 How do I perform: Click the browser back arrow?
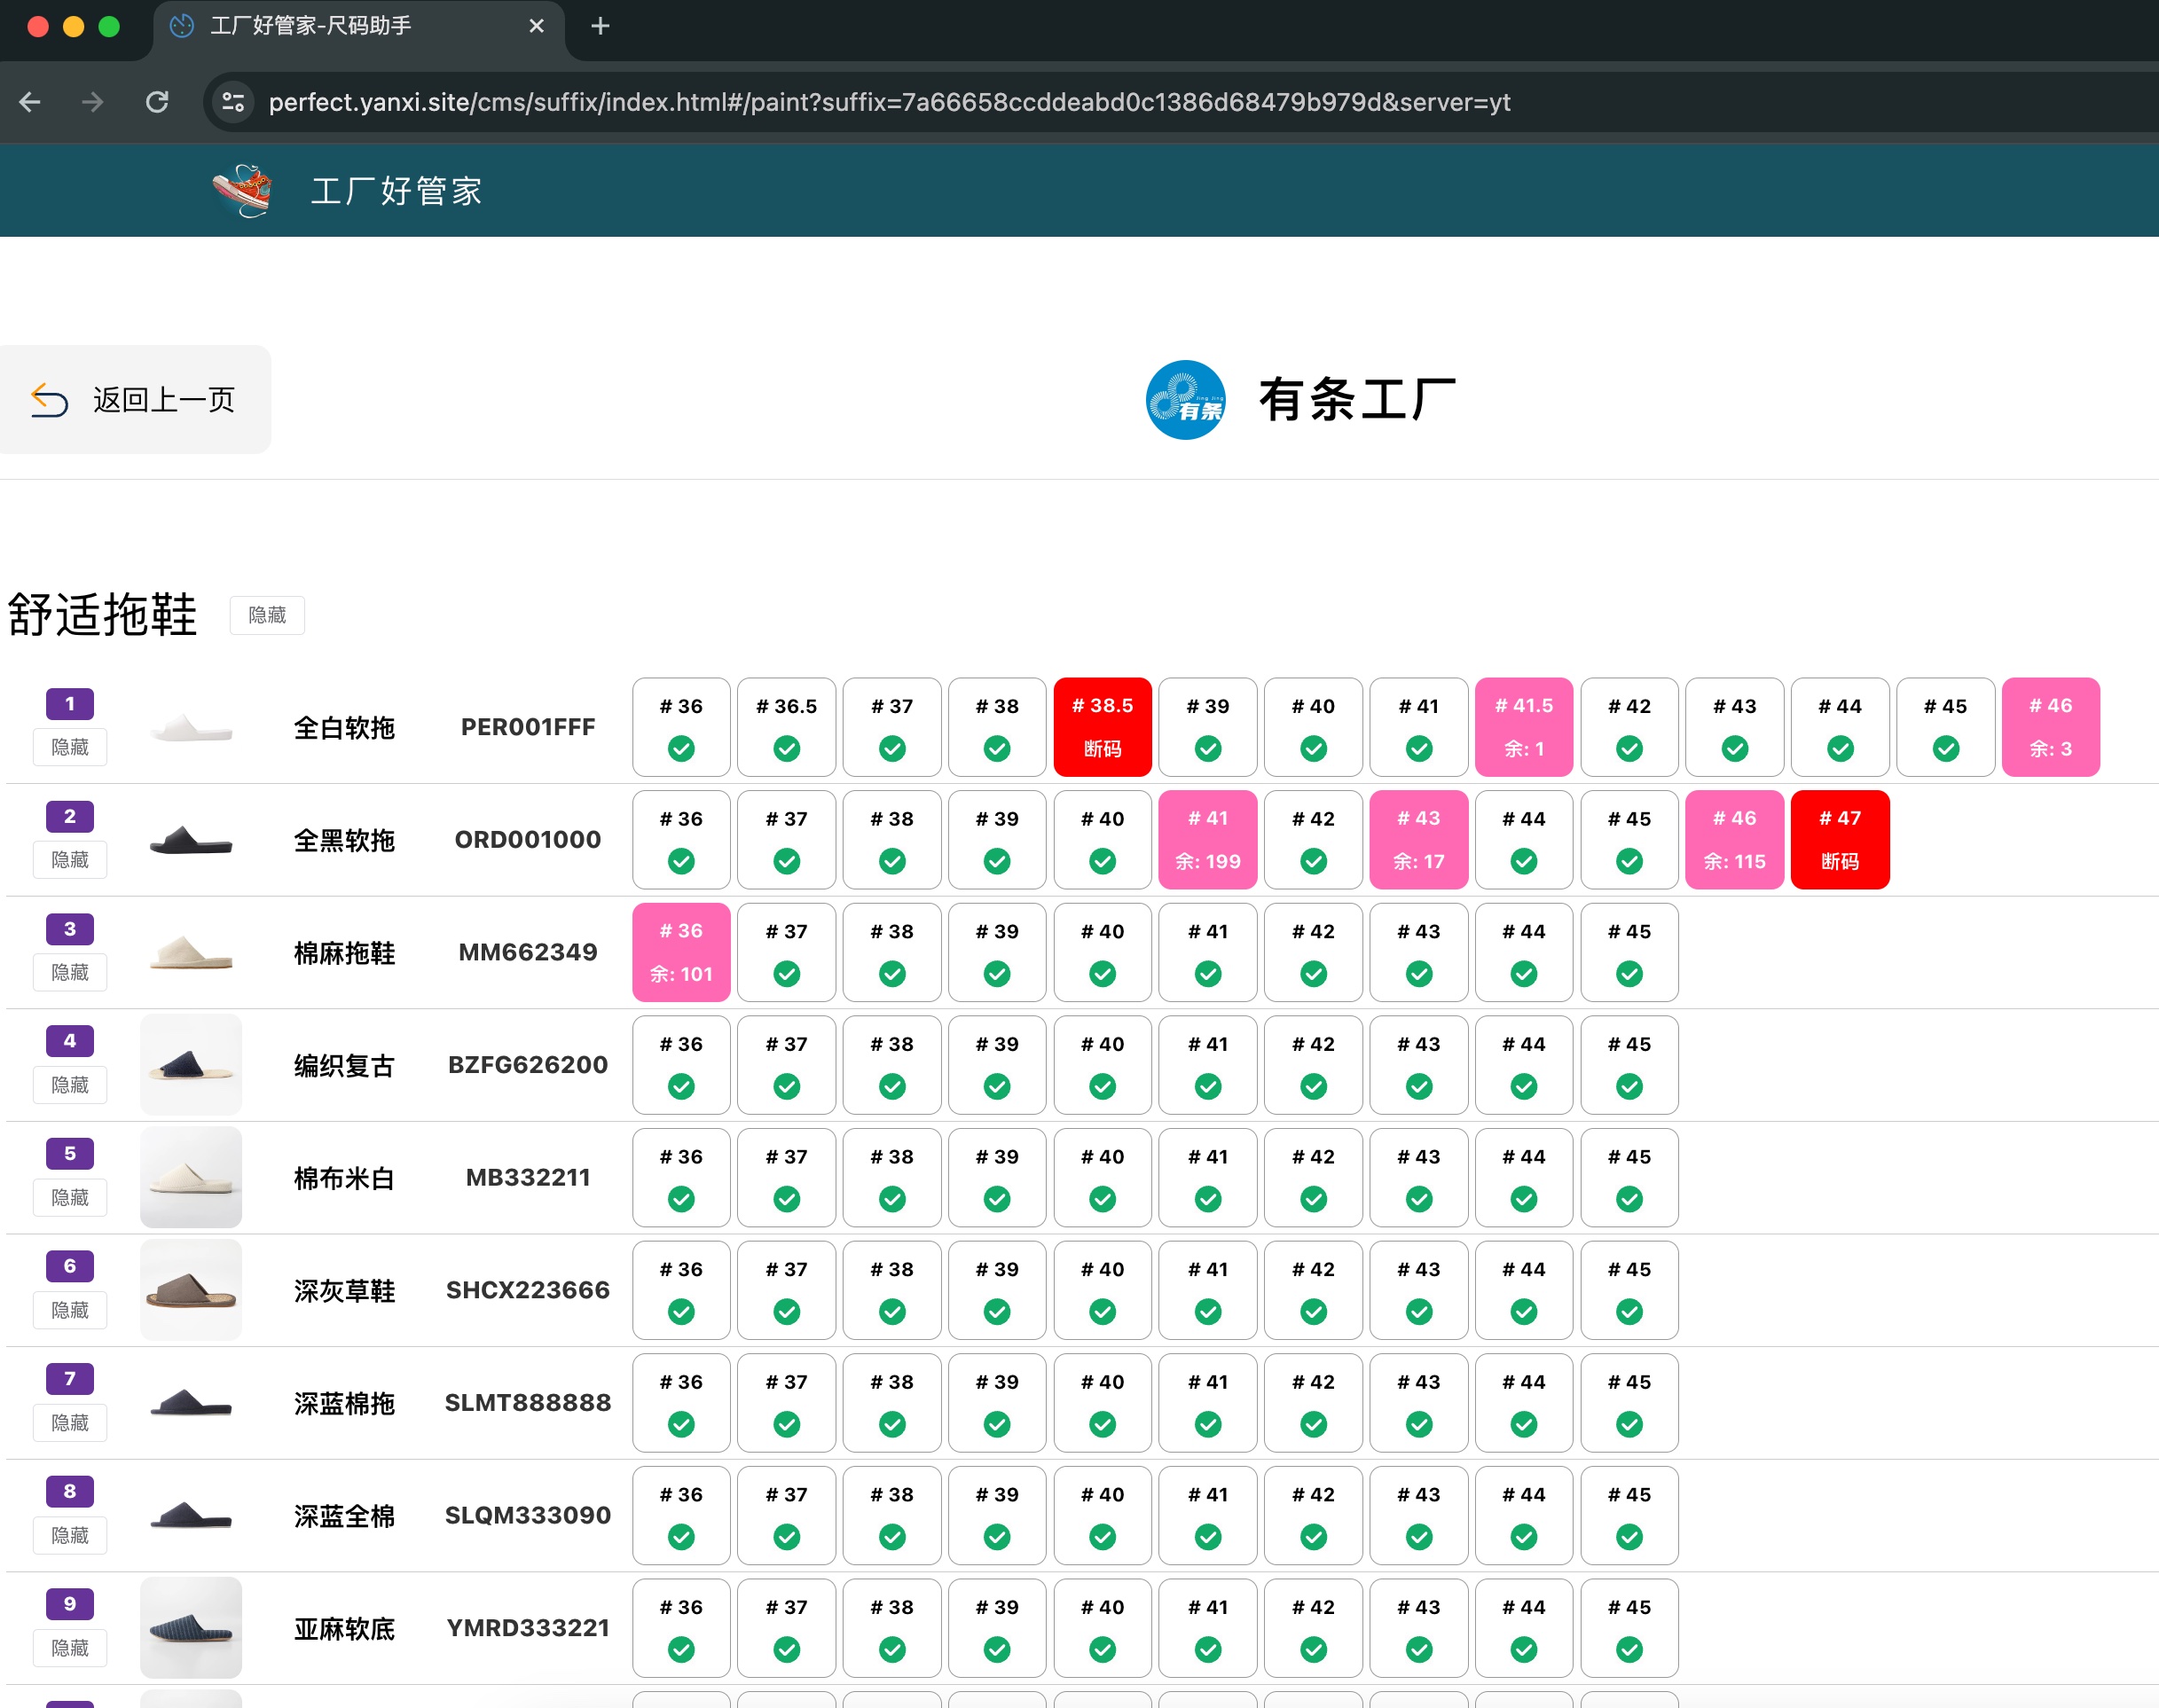pos(30,102)
